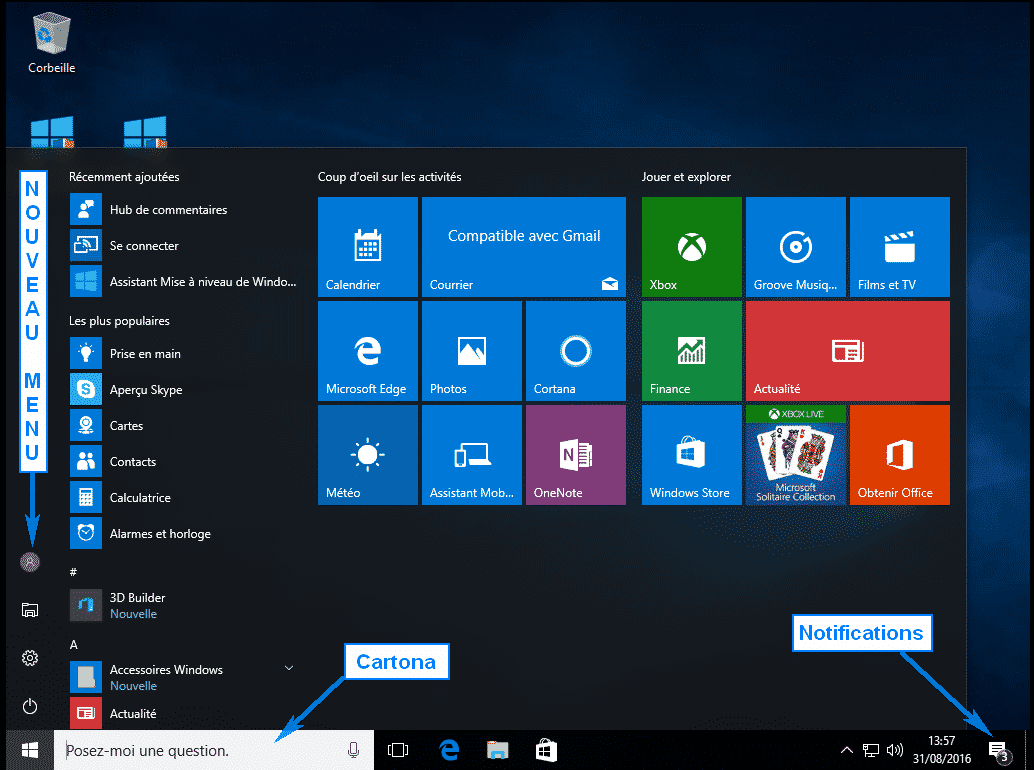The width and height of the screenshot is (1034, 770).
Task: Click the user account avatar icon
Action: click(x=30, y=562)
